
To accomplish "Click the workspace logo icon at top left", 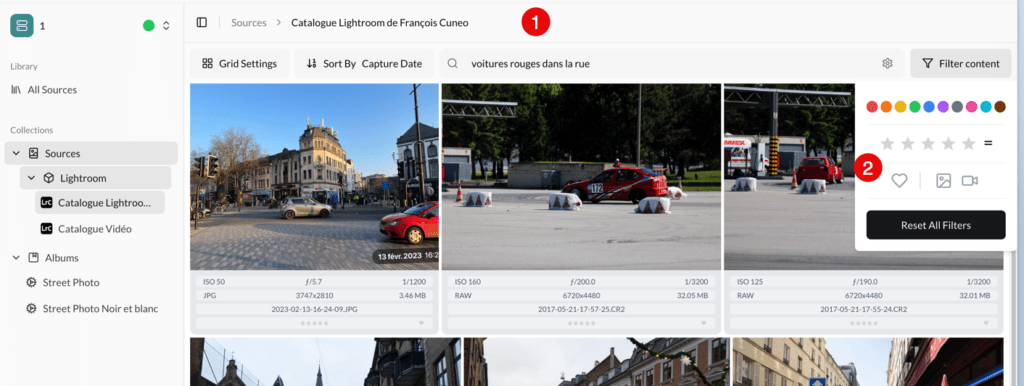I will (x=22, y=25).
